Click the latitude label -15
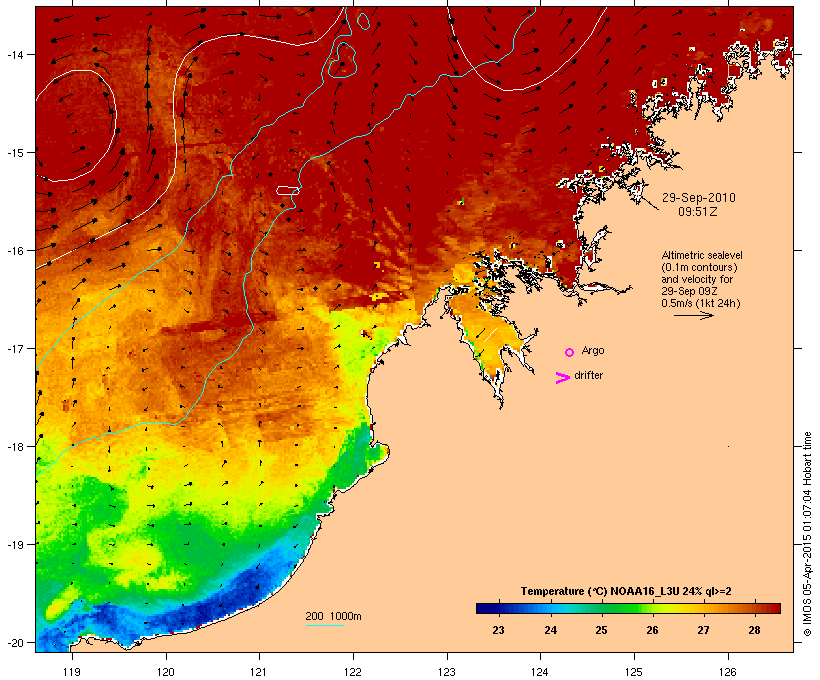The image size is (820, 680). pos(15,153)
